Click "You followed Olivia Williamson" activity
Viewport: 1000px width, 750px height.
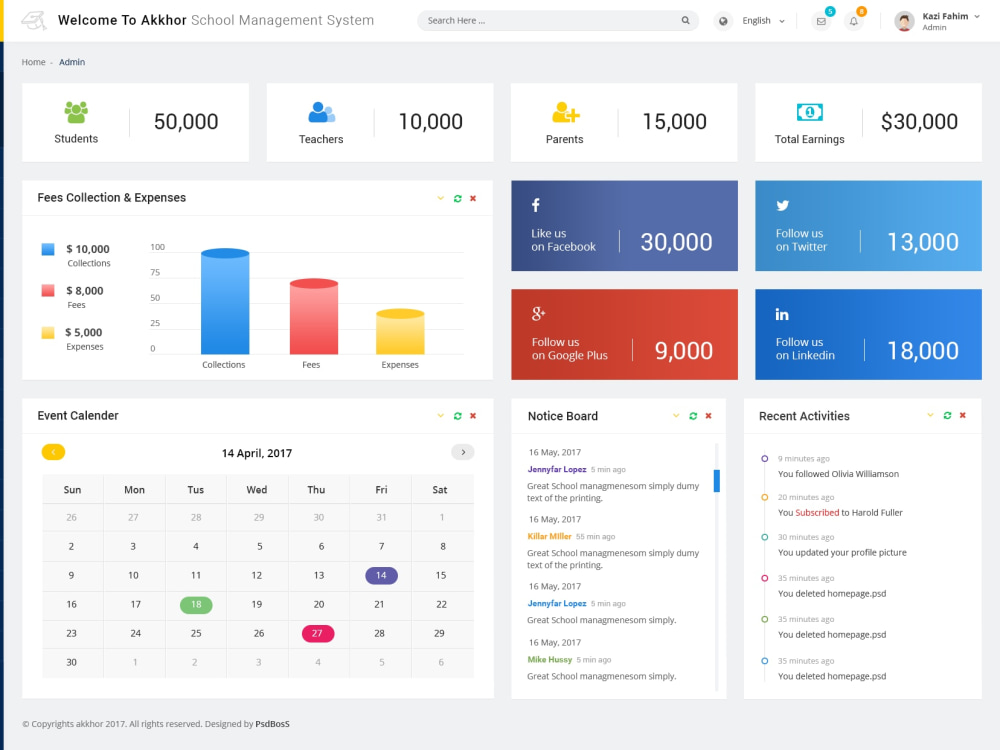click(x=838, y=474)
